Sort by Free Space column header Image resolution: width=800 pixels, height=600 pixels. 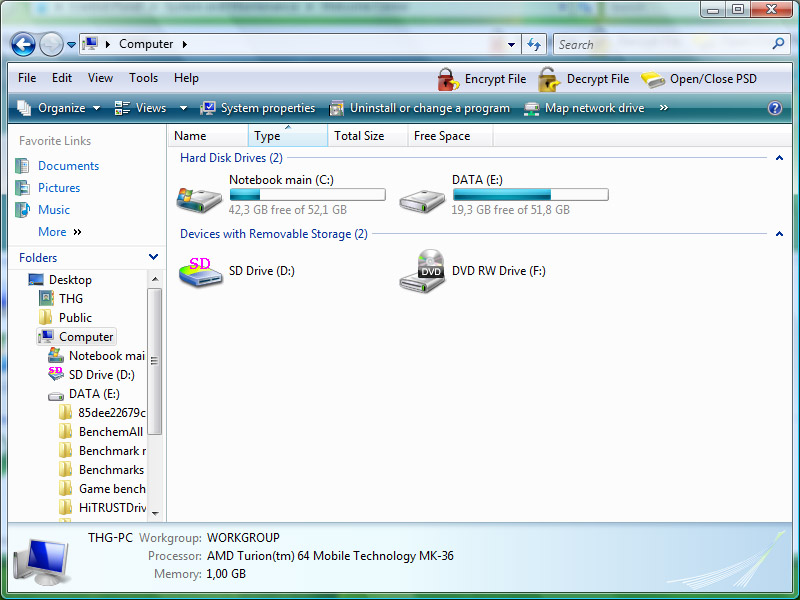pyautogui.click(x=450, y=136)
